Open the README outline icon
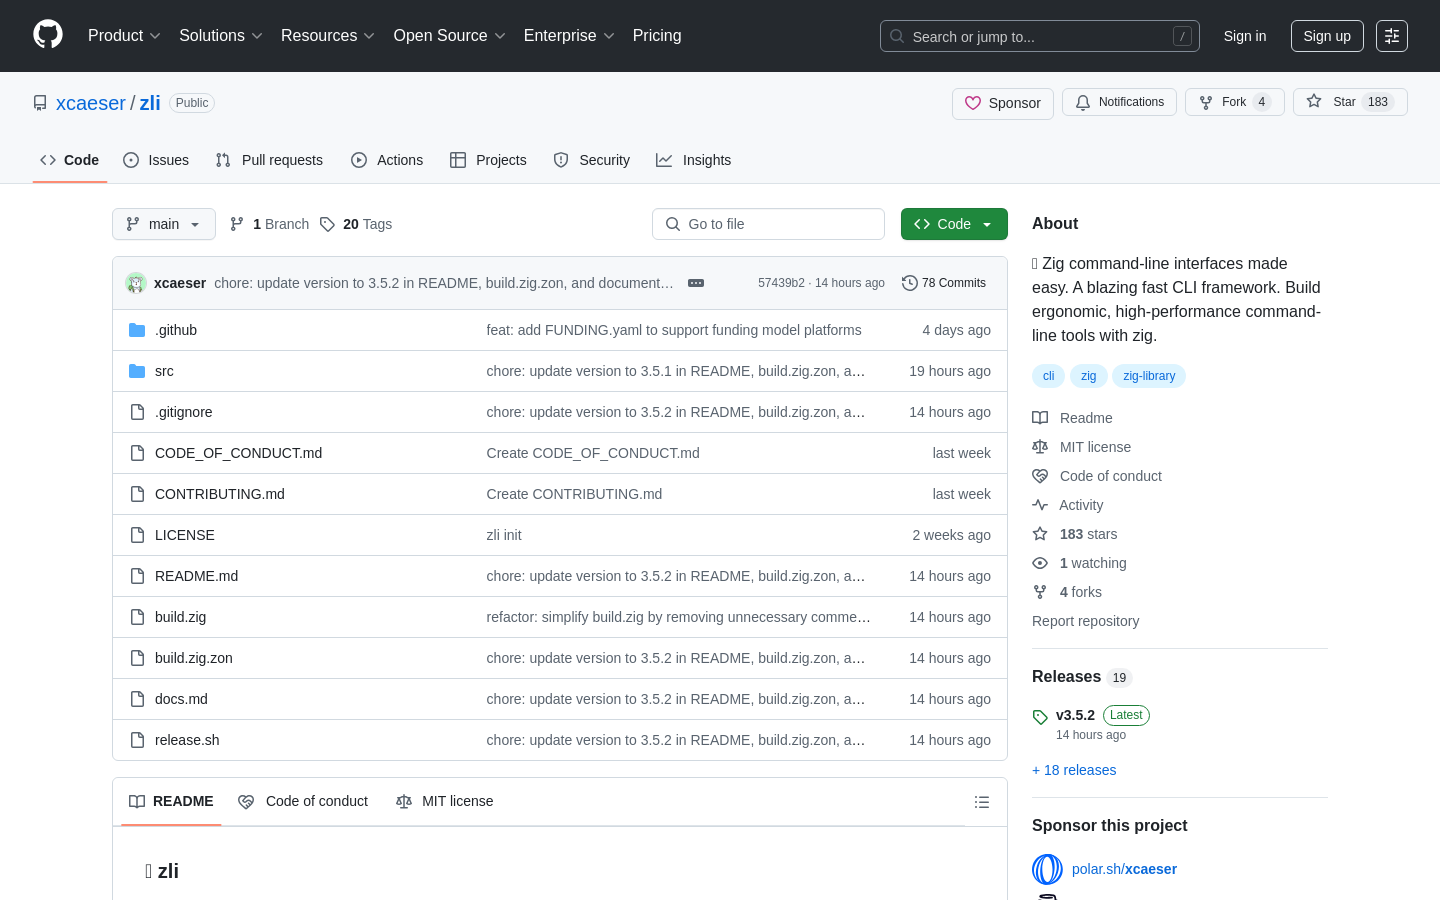Screen dimensions: 1440x900 (x=982, y=802)
